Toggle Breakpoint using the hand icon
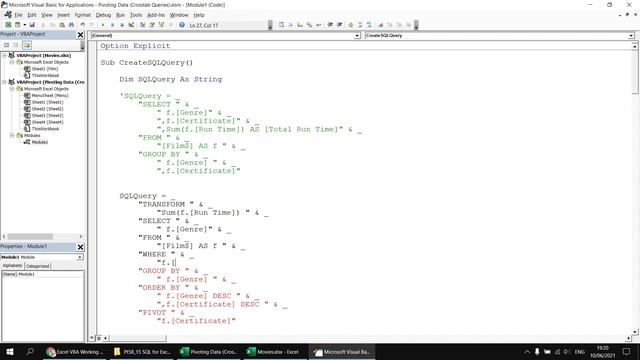The height and width of the screenshot is (360, 640). click(x=351, y=25)
